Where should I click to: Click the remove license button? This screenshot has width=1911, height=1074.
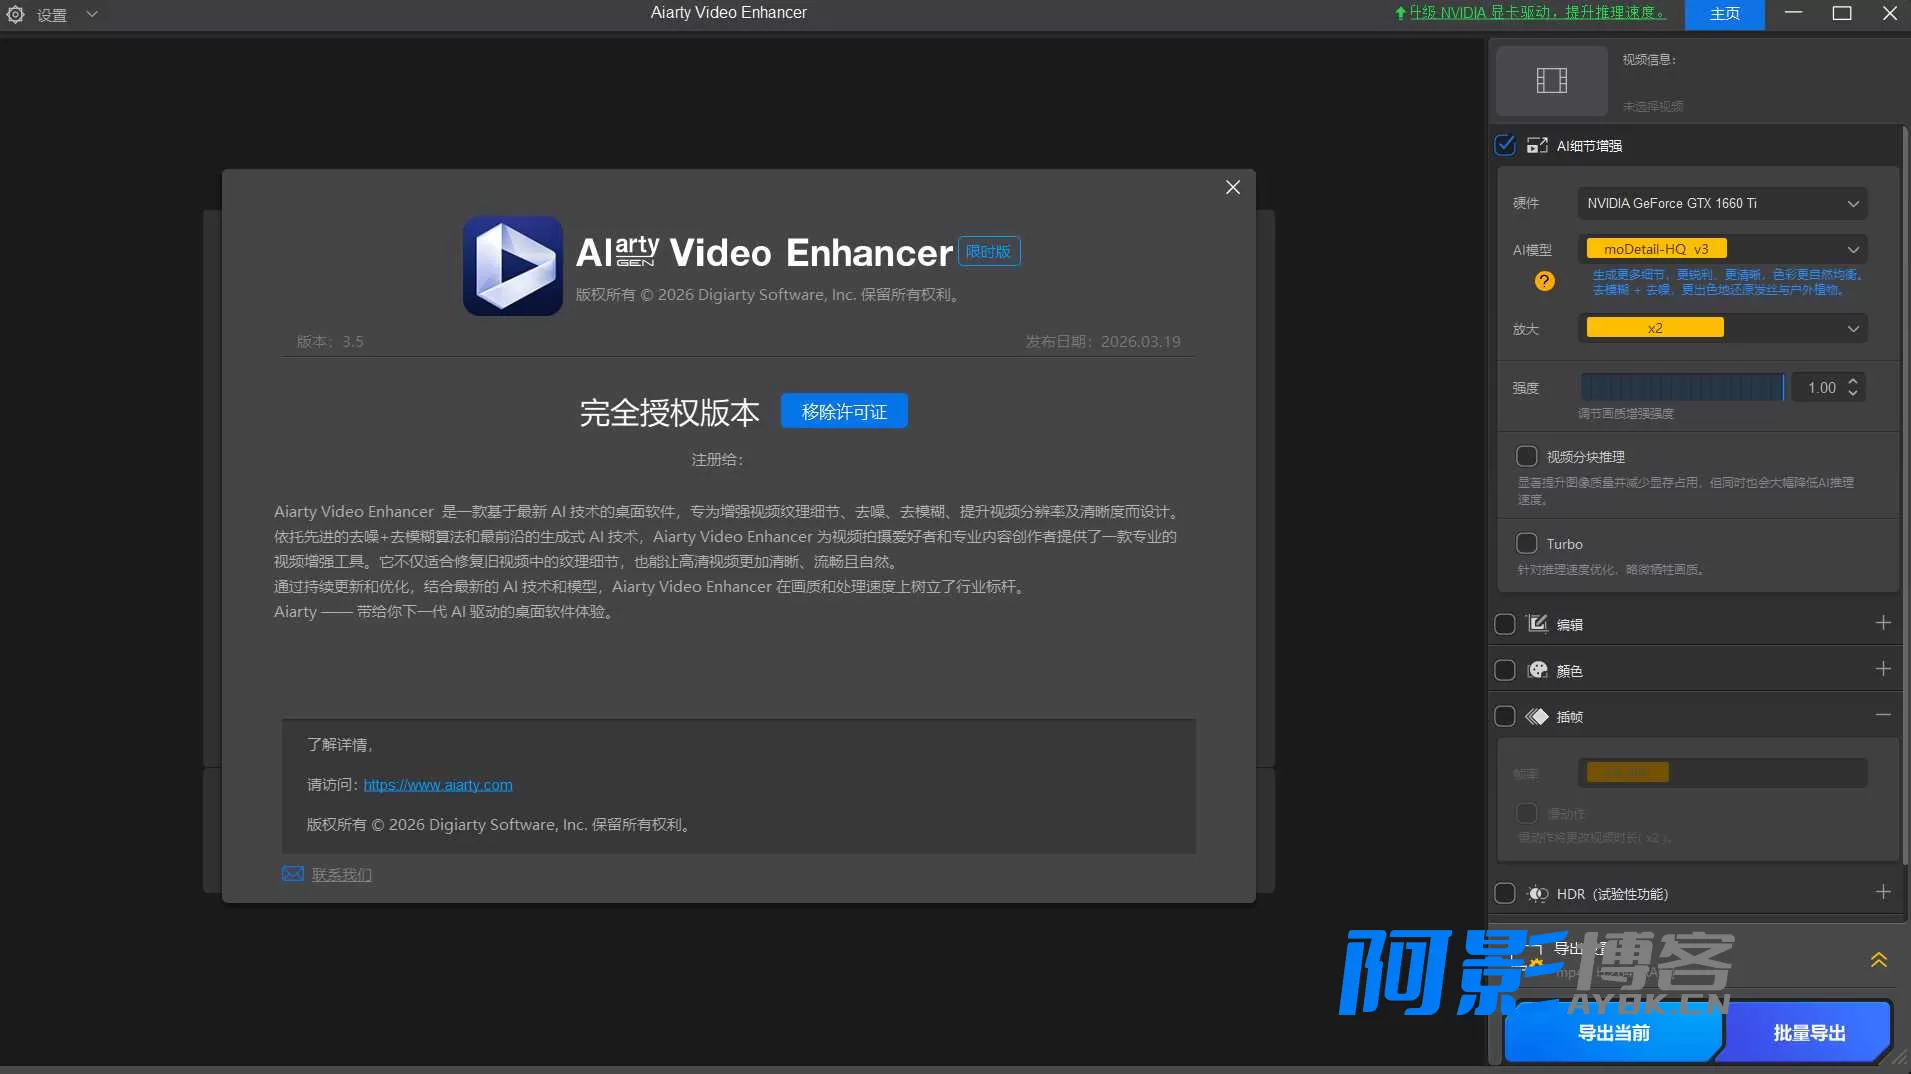coord(844,411)
